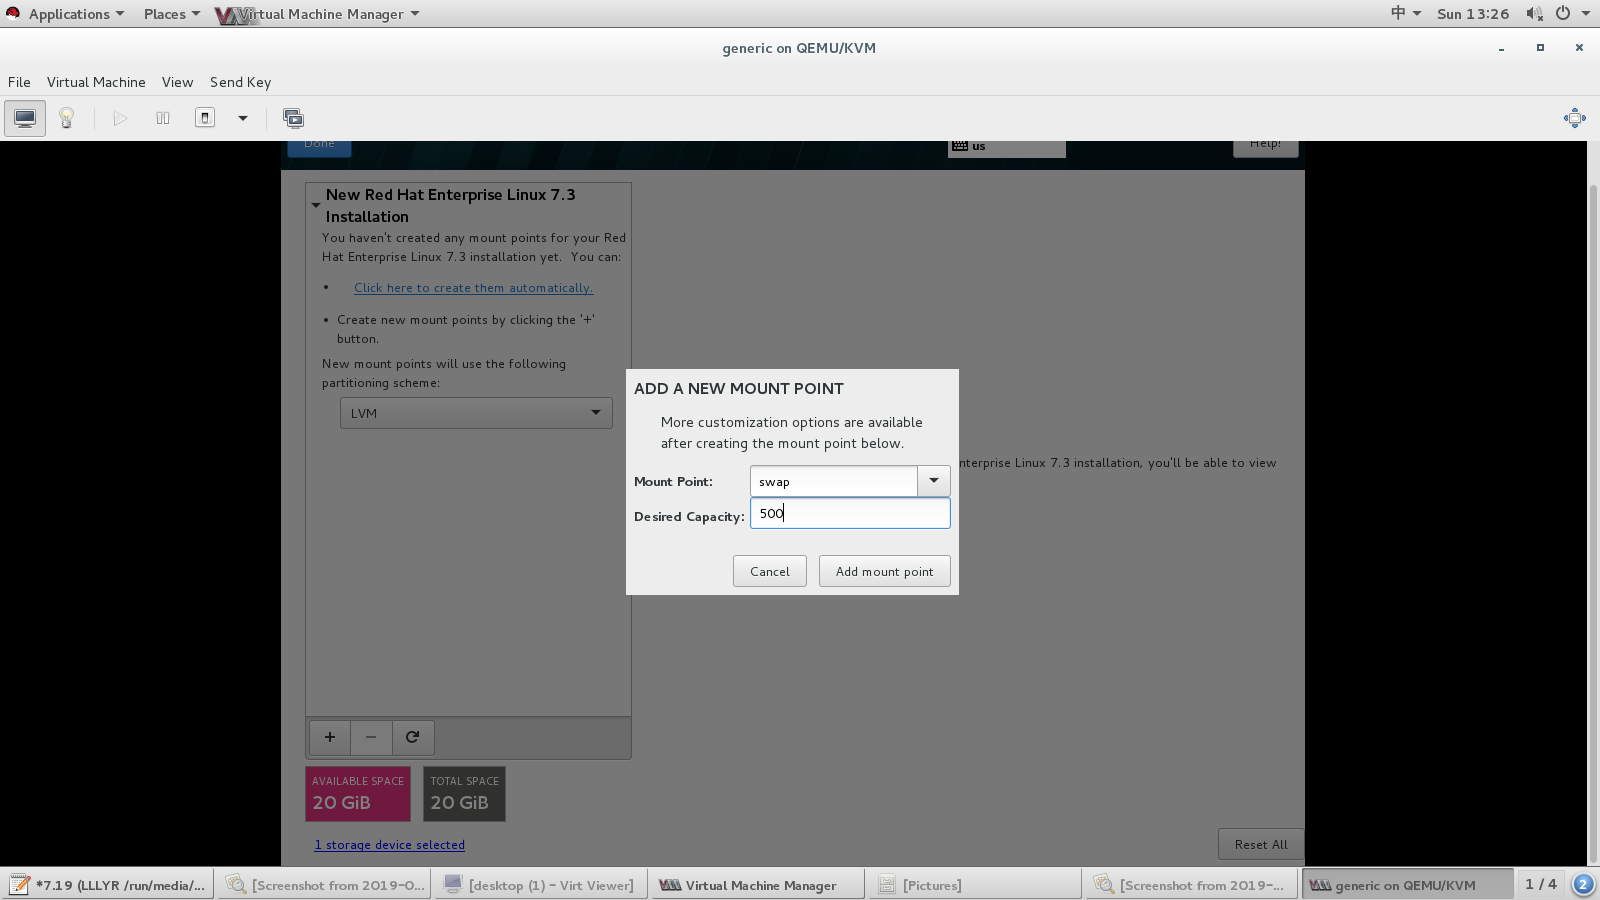This screenshot has height=900, width=1600.
Task: Reload storage configuration button
Action: click(x=413, y=737)
